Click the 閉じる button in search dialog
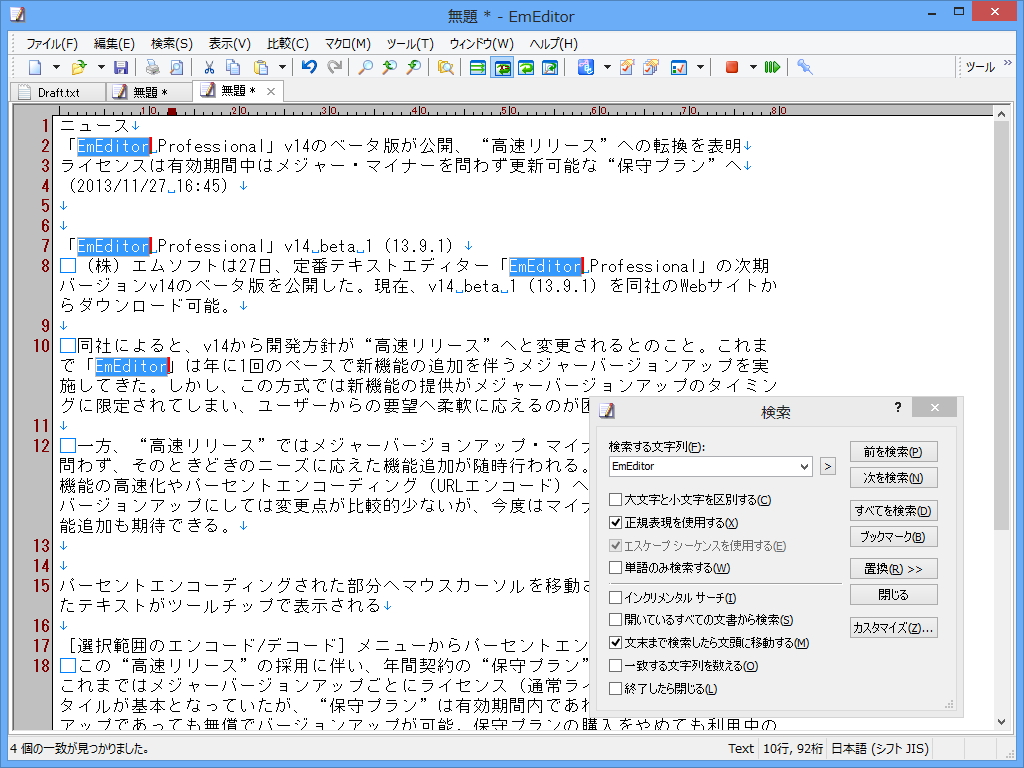The image size is (1024, 768). (x=893, y=595)
